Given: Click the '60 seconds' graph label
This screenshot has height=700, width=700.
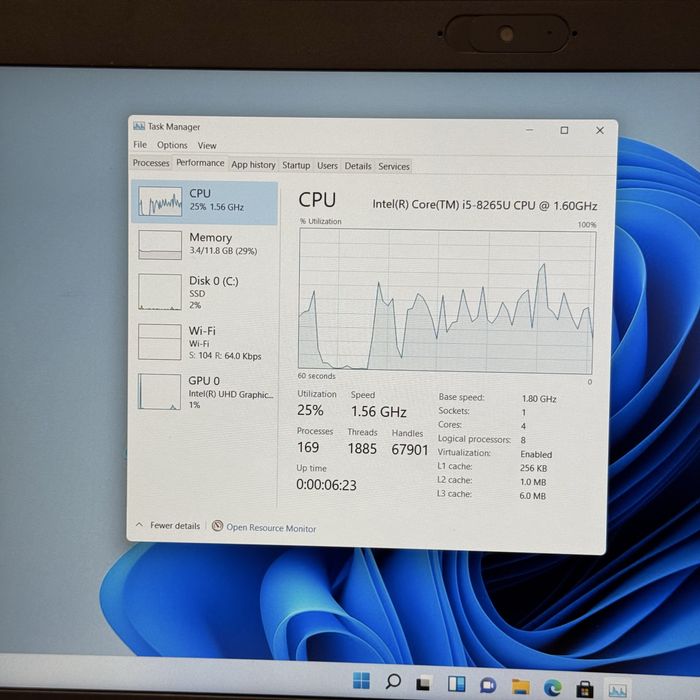Looking at the screenshot, I should (317, 376).
